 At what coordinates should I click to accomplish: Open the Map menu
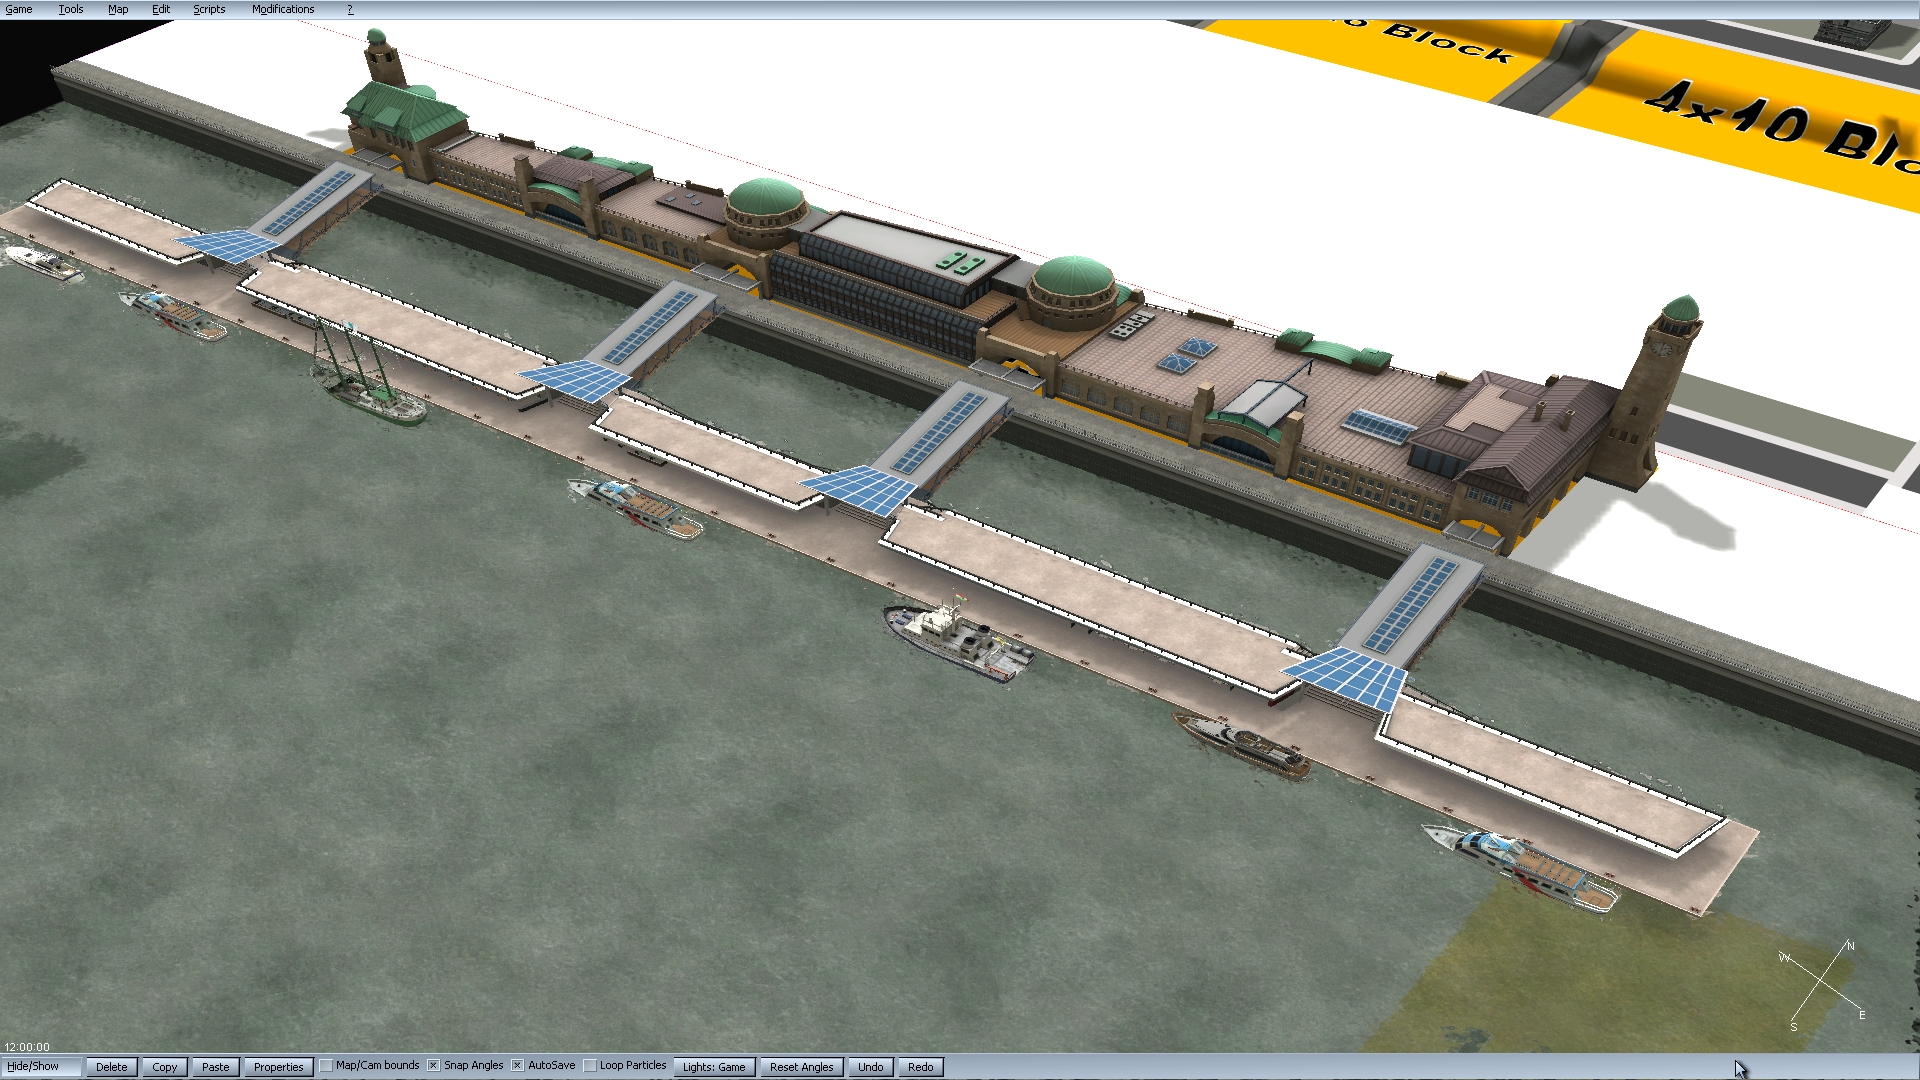click(118, 9)
